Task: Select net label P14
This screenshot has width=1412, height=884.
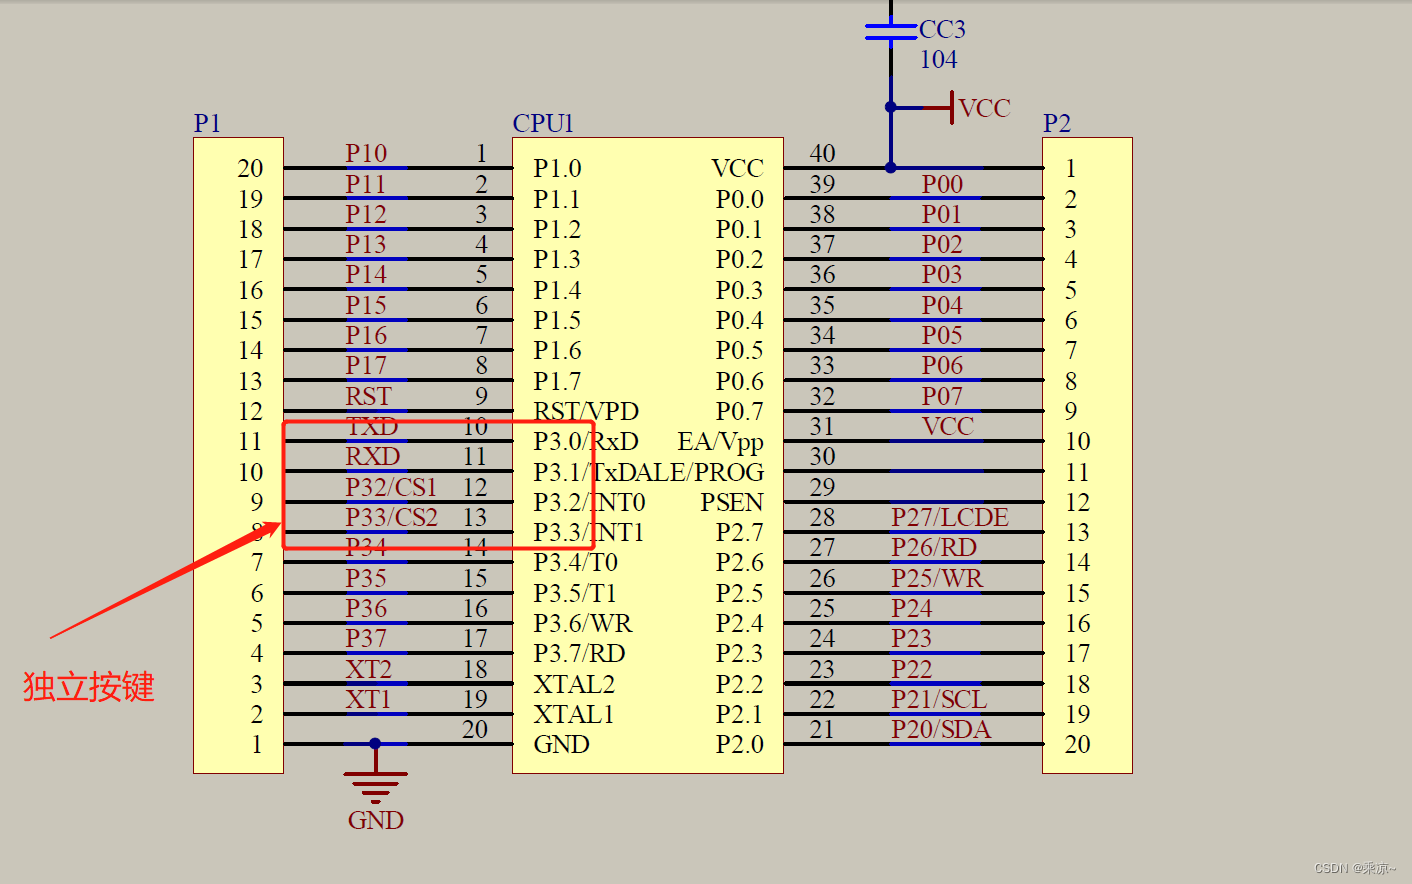Action: [x=366, y=274]
